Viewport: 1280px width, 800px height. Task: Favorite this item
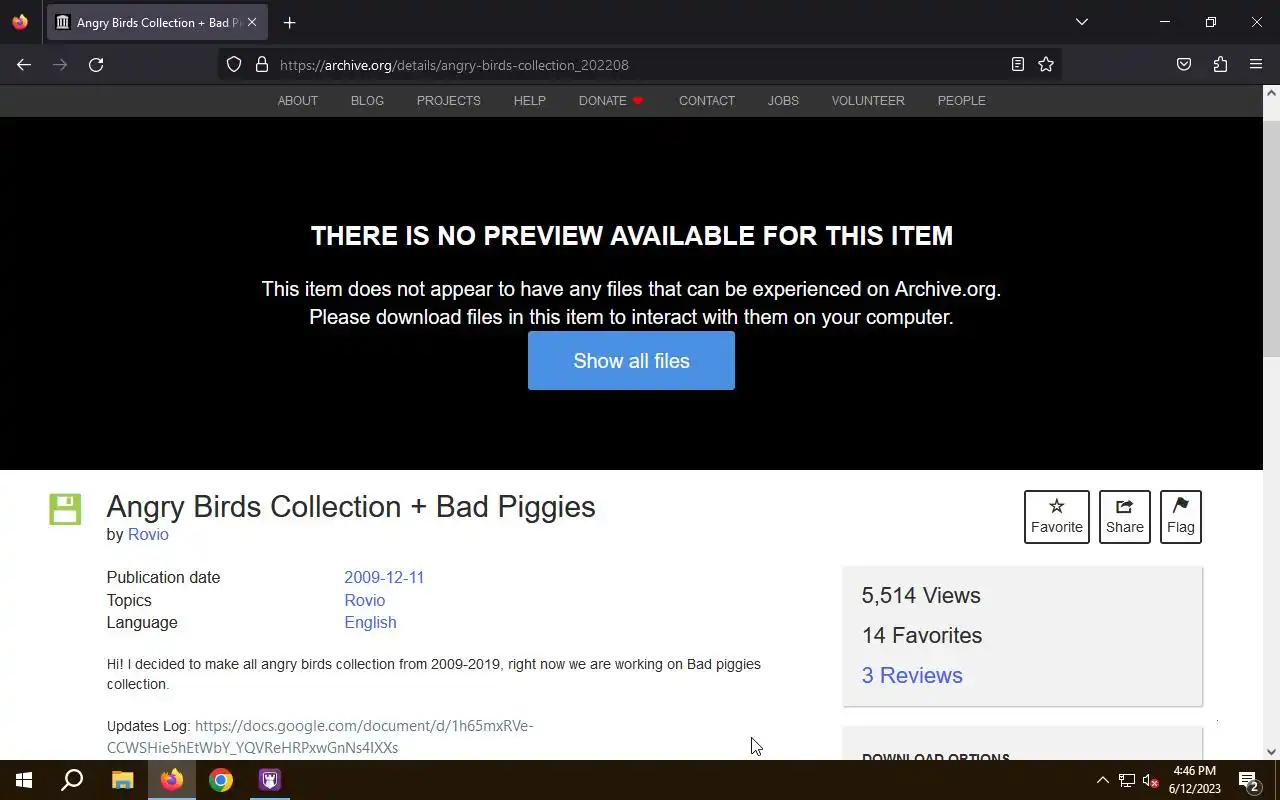click(x=1056, y=517)
